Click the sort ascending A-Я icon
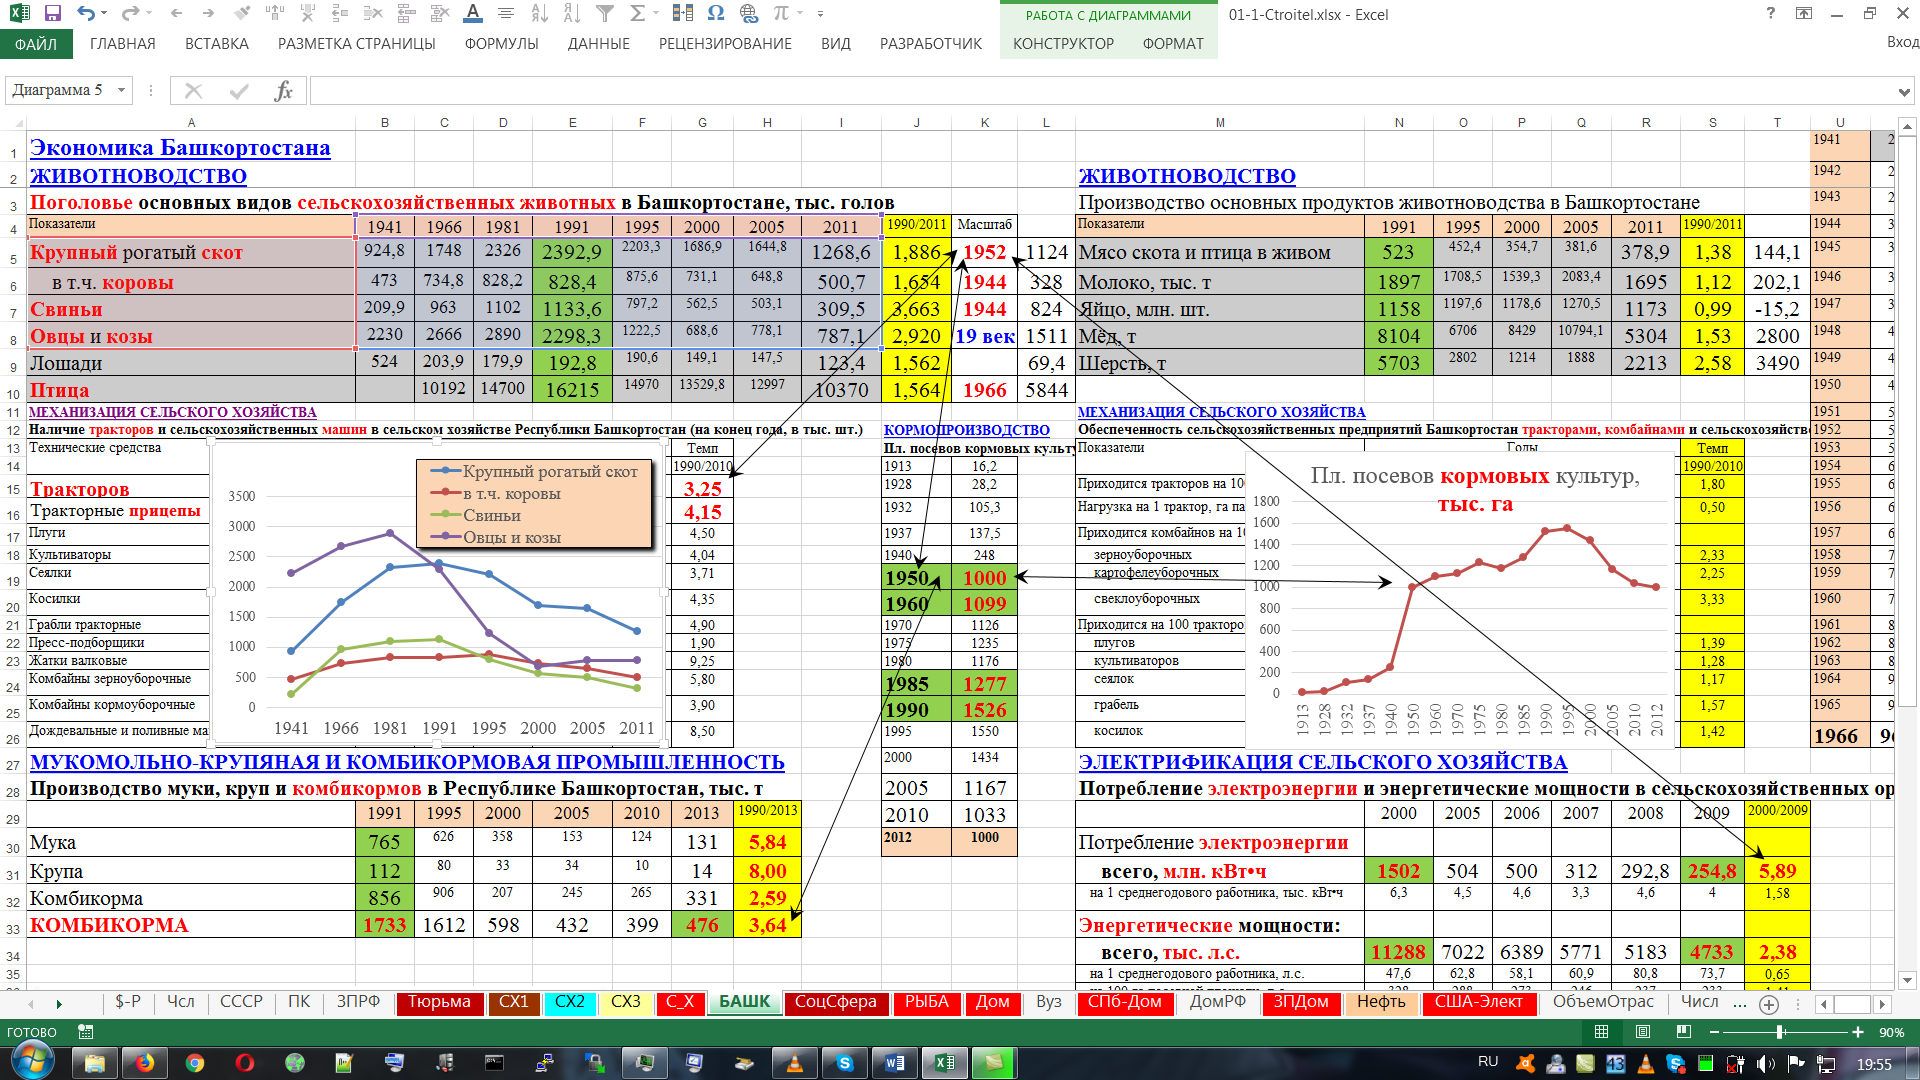Viewport: 1920px width, 1080px height. tap(539, 14)
